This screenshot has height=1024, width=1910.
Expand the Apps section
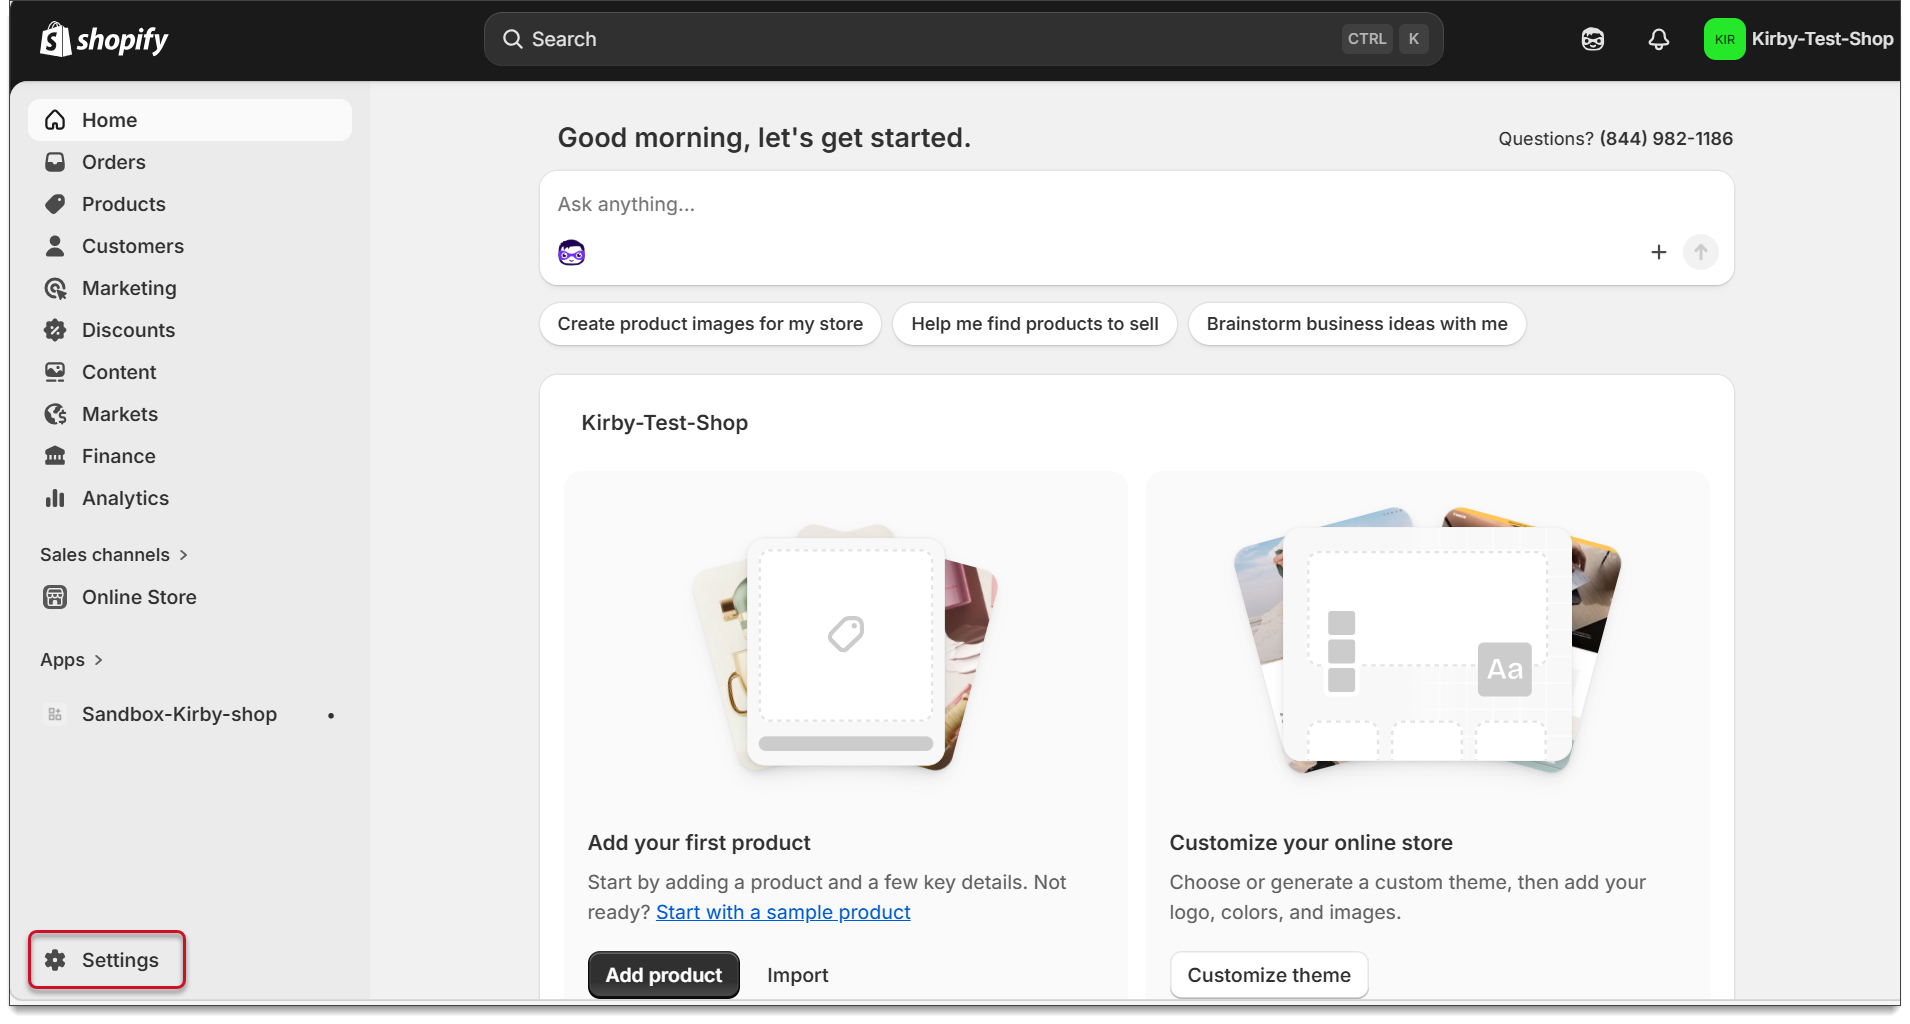(x=71, y=660)
